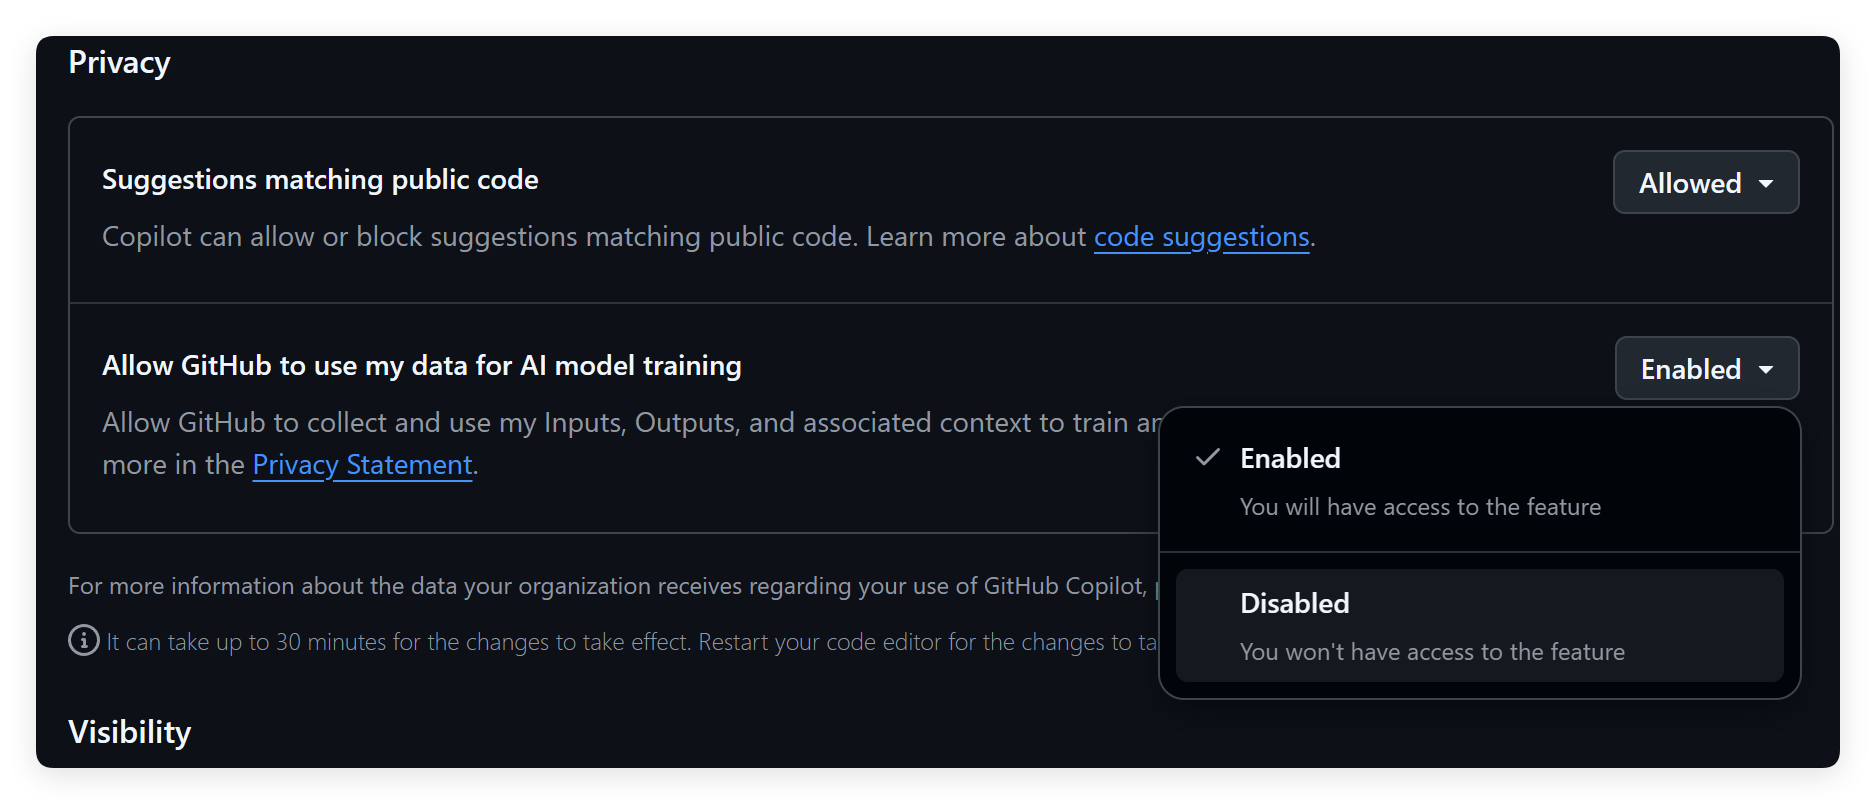Screen dimensions: 1876x804
Task: Click the "It can take up to 30 minutes" note text
Action: (630, 642)
